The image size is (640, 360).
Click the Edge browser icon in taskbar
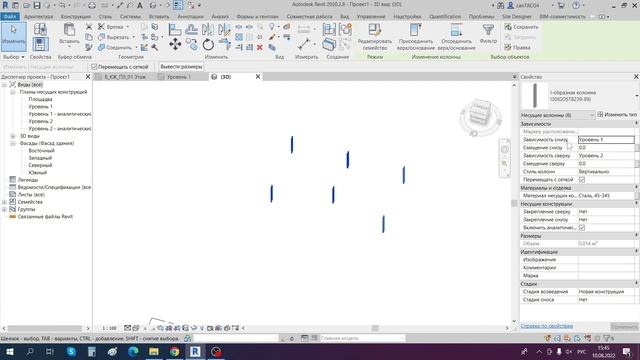pos(133,351)
